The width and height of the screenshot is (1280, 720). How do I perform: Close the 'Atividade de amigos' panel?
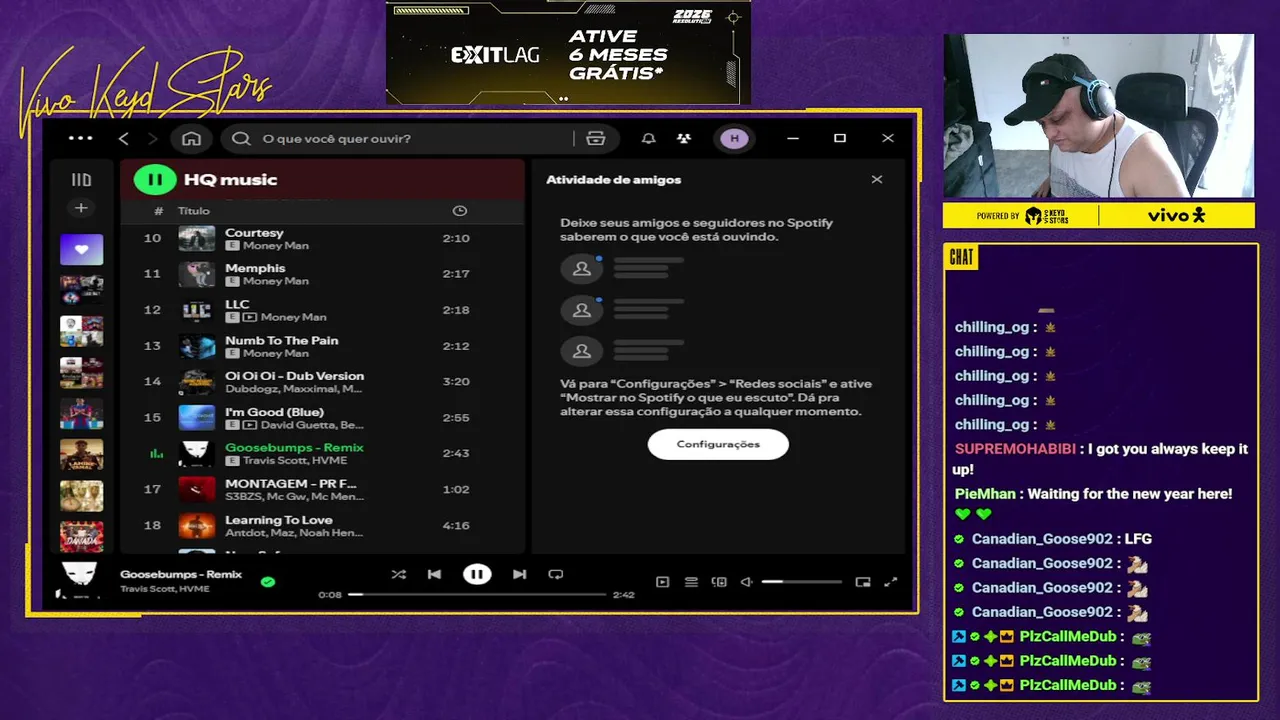click(877, 180)
